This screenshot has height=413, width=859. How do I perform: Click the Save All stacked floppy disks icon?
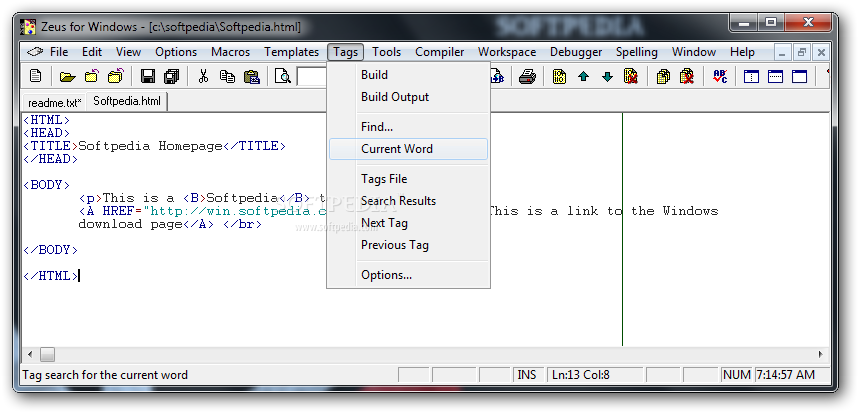pos(171,76)
